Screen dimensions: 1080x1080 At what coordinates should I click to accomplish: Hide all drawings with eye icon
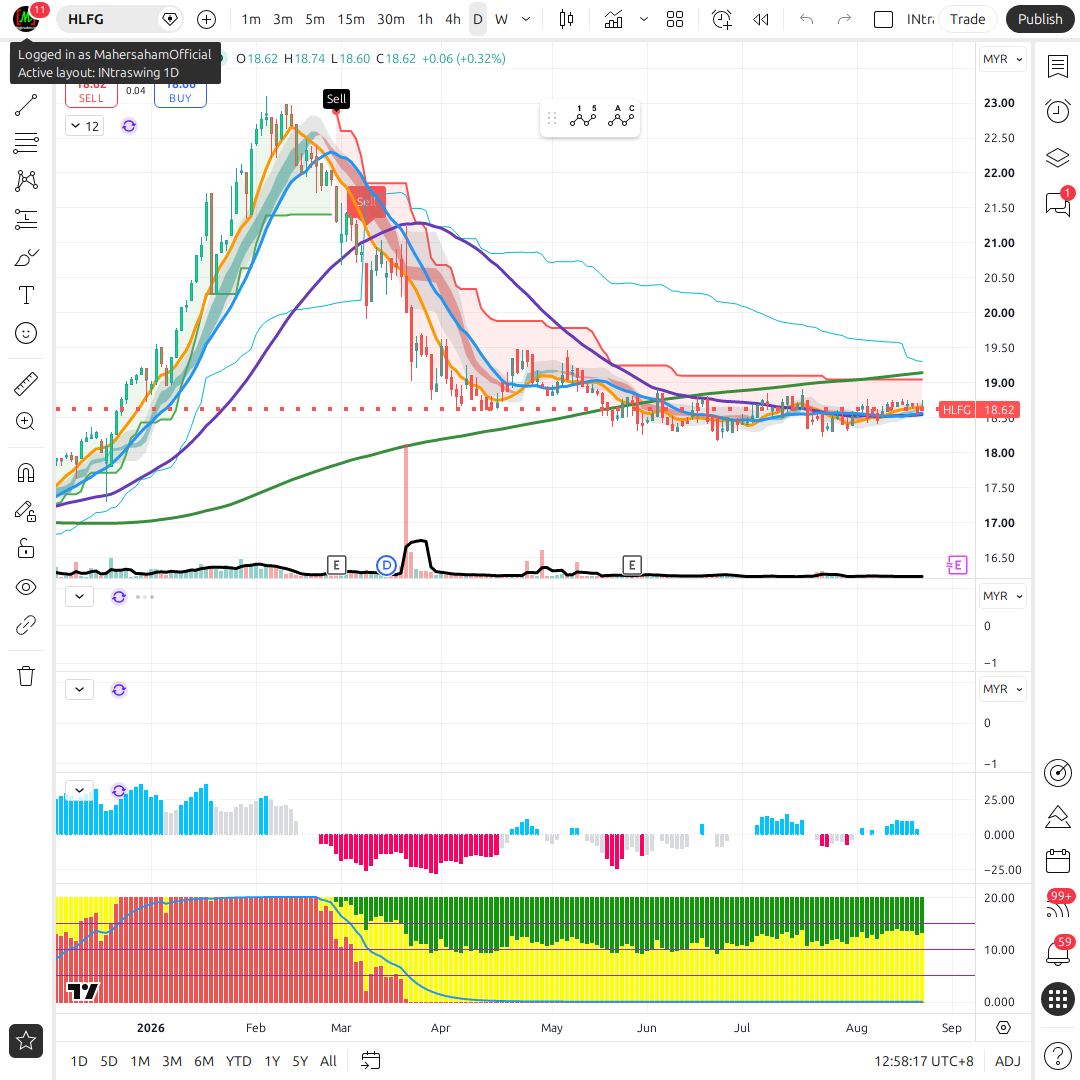pos(26,588)
